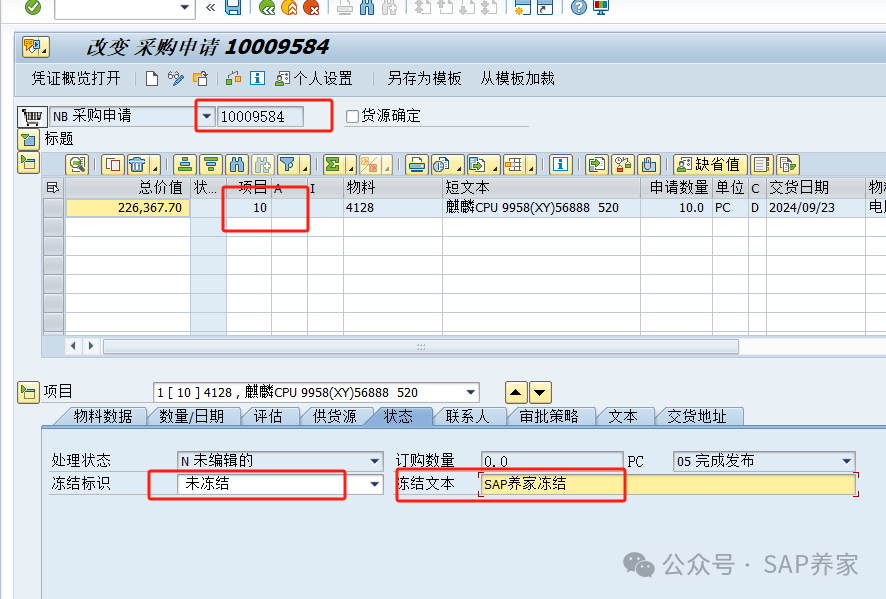The height and width of the screenshot is (599, 886).
Task: Click the Create new session icon
Action: tap(522, 7)
